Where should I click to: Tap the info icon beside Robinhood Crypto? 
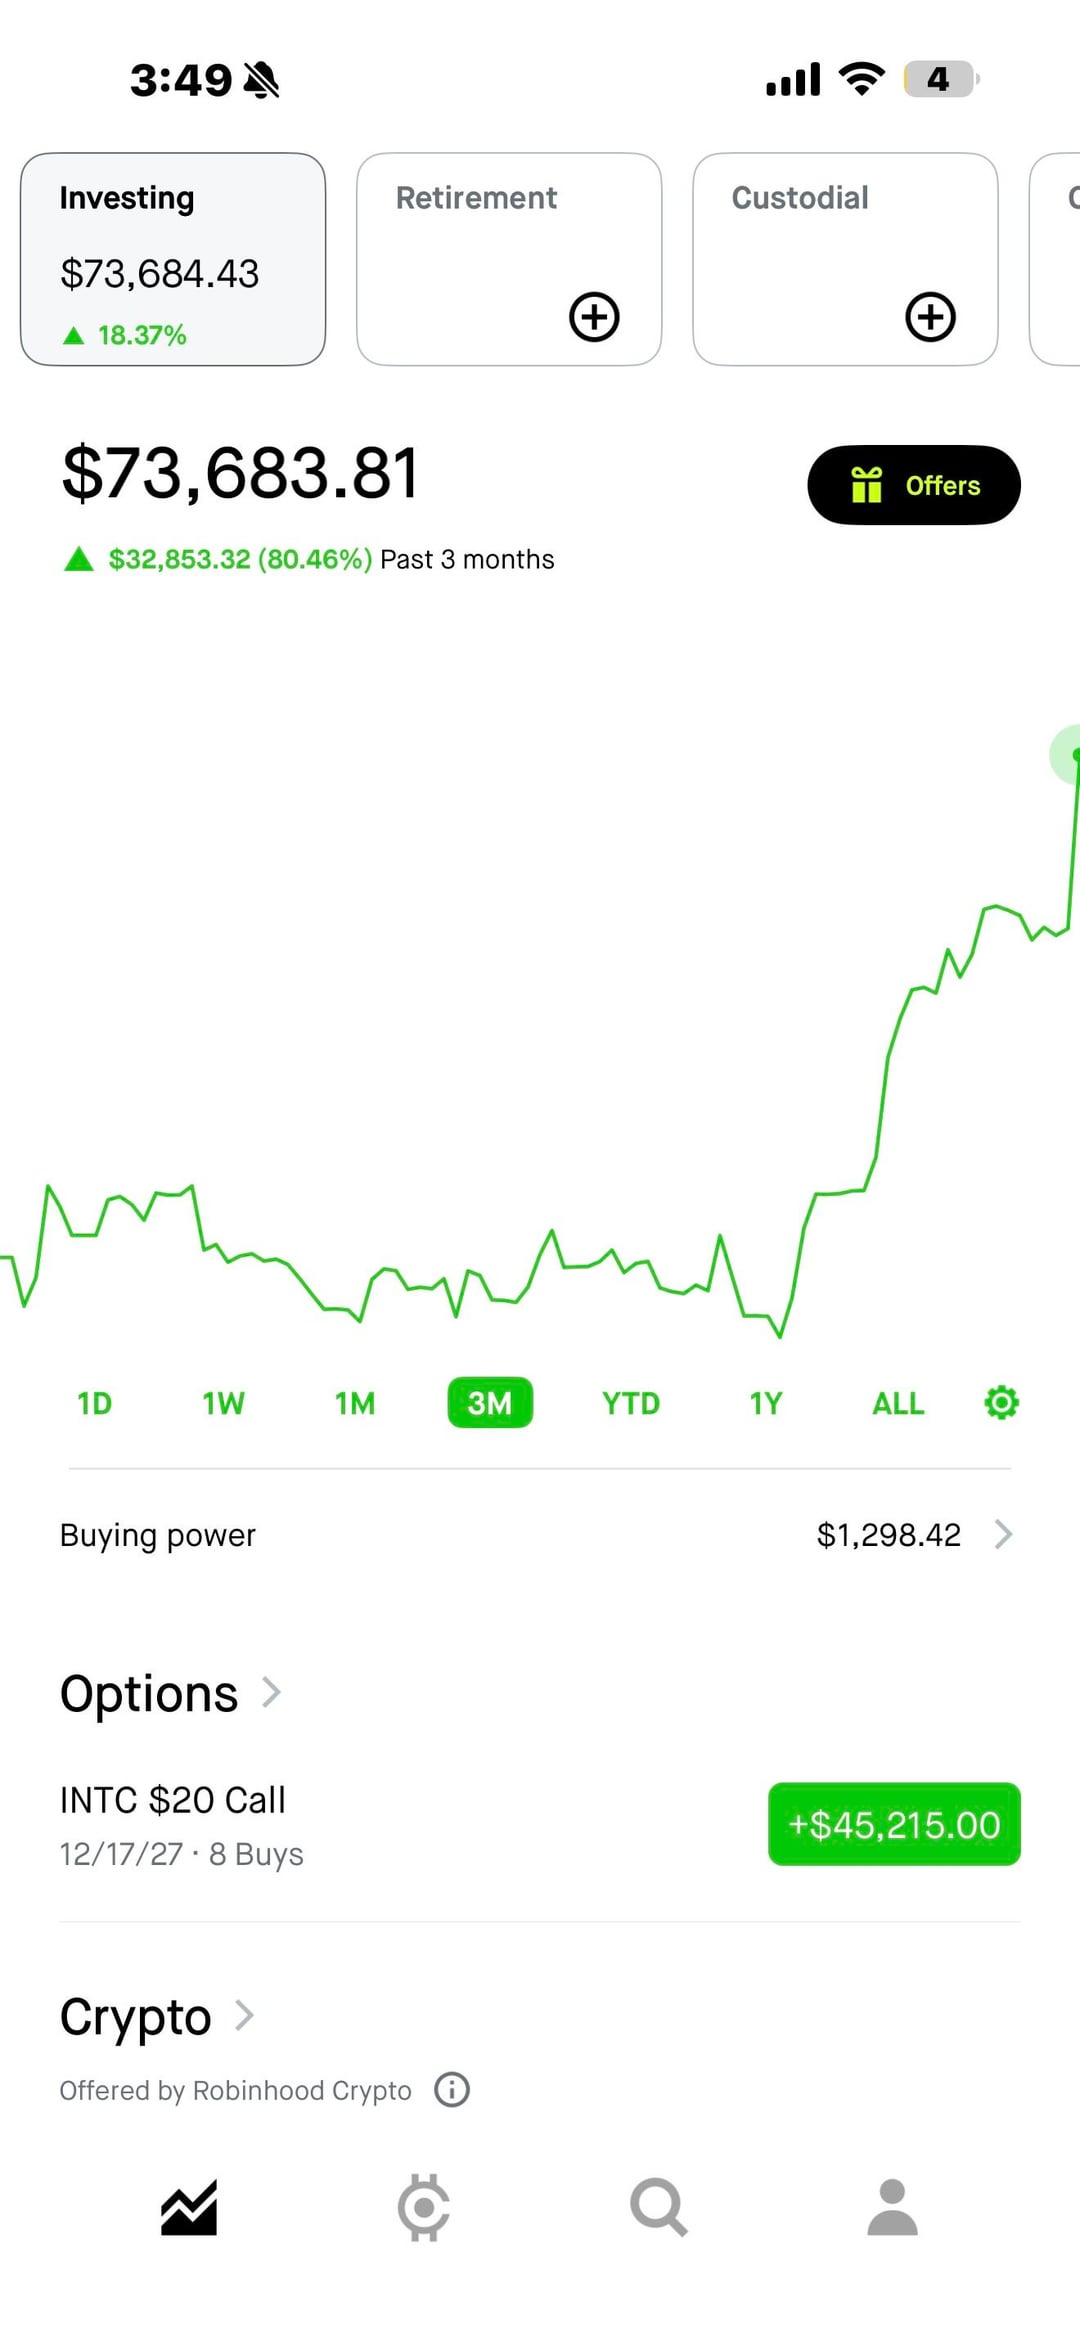tap(452, 2090)
